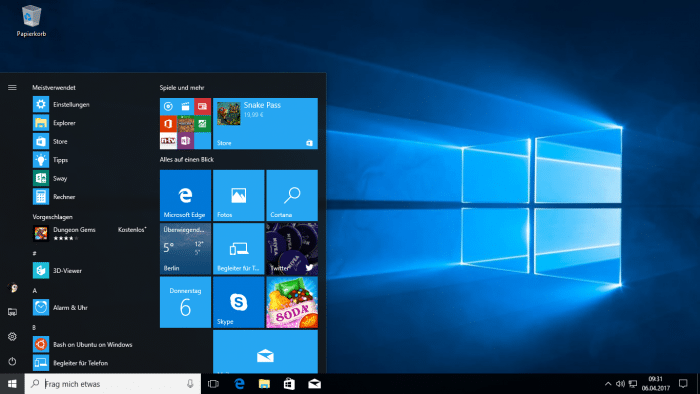The width and height of the screenshot is (700, 394).
Task: Open Filme & TV small tile
Action: (185, 106)
